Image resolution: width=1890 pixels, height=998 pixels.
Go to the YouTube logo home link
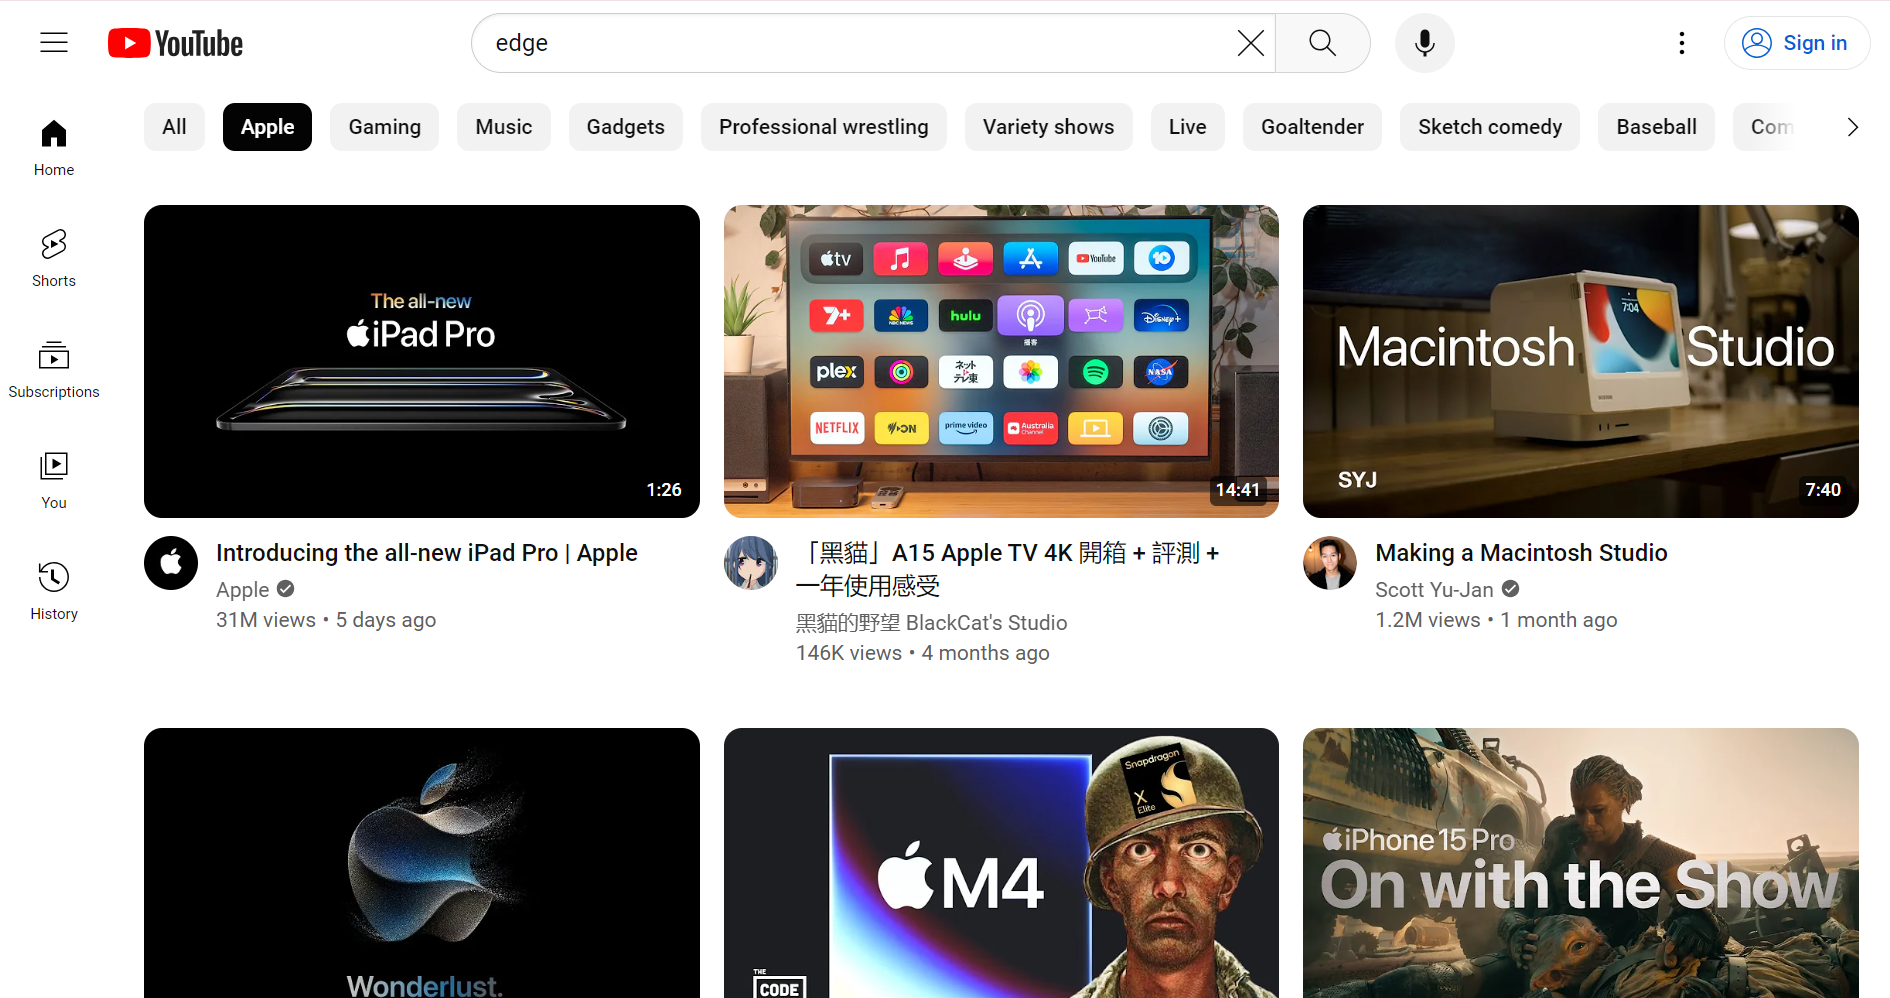tap(176, 43)
